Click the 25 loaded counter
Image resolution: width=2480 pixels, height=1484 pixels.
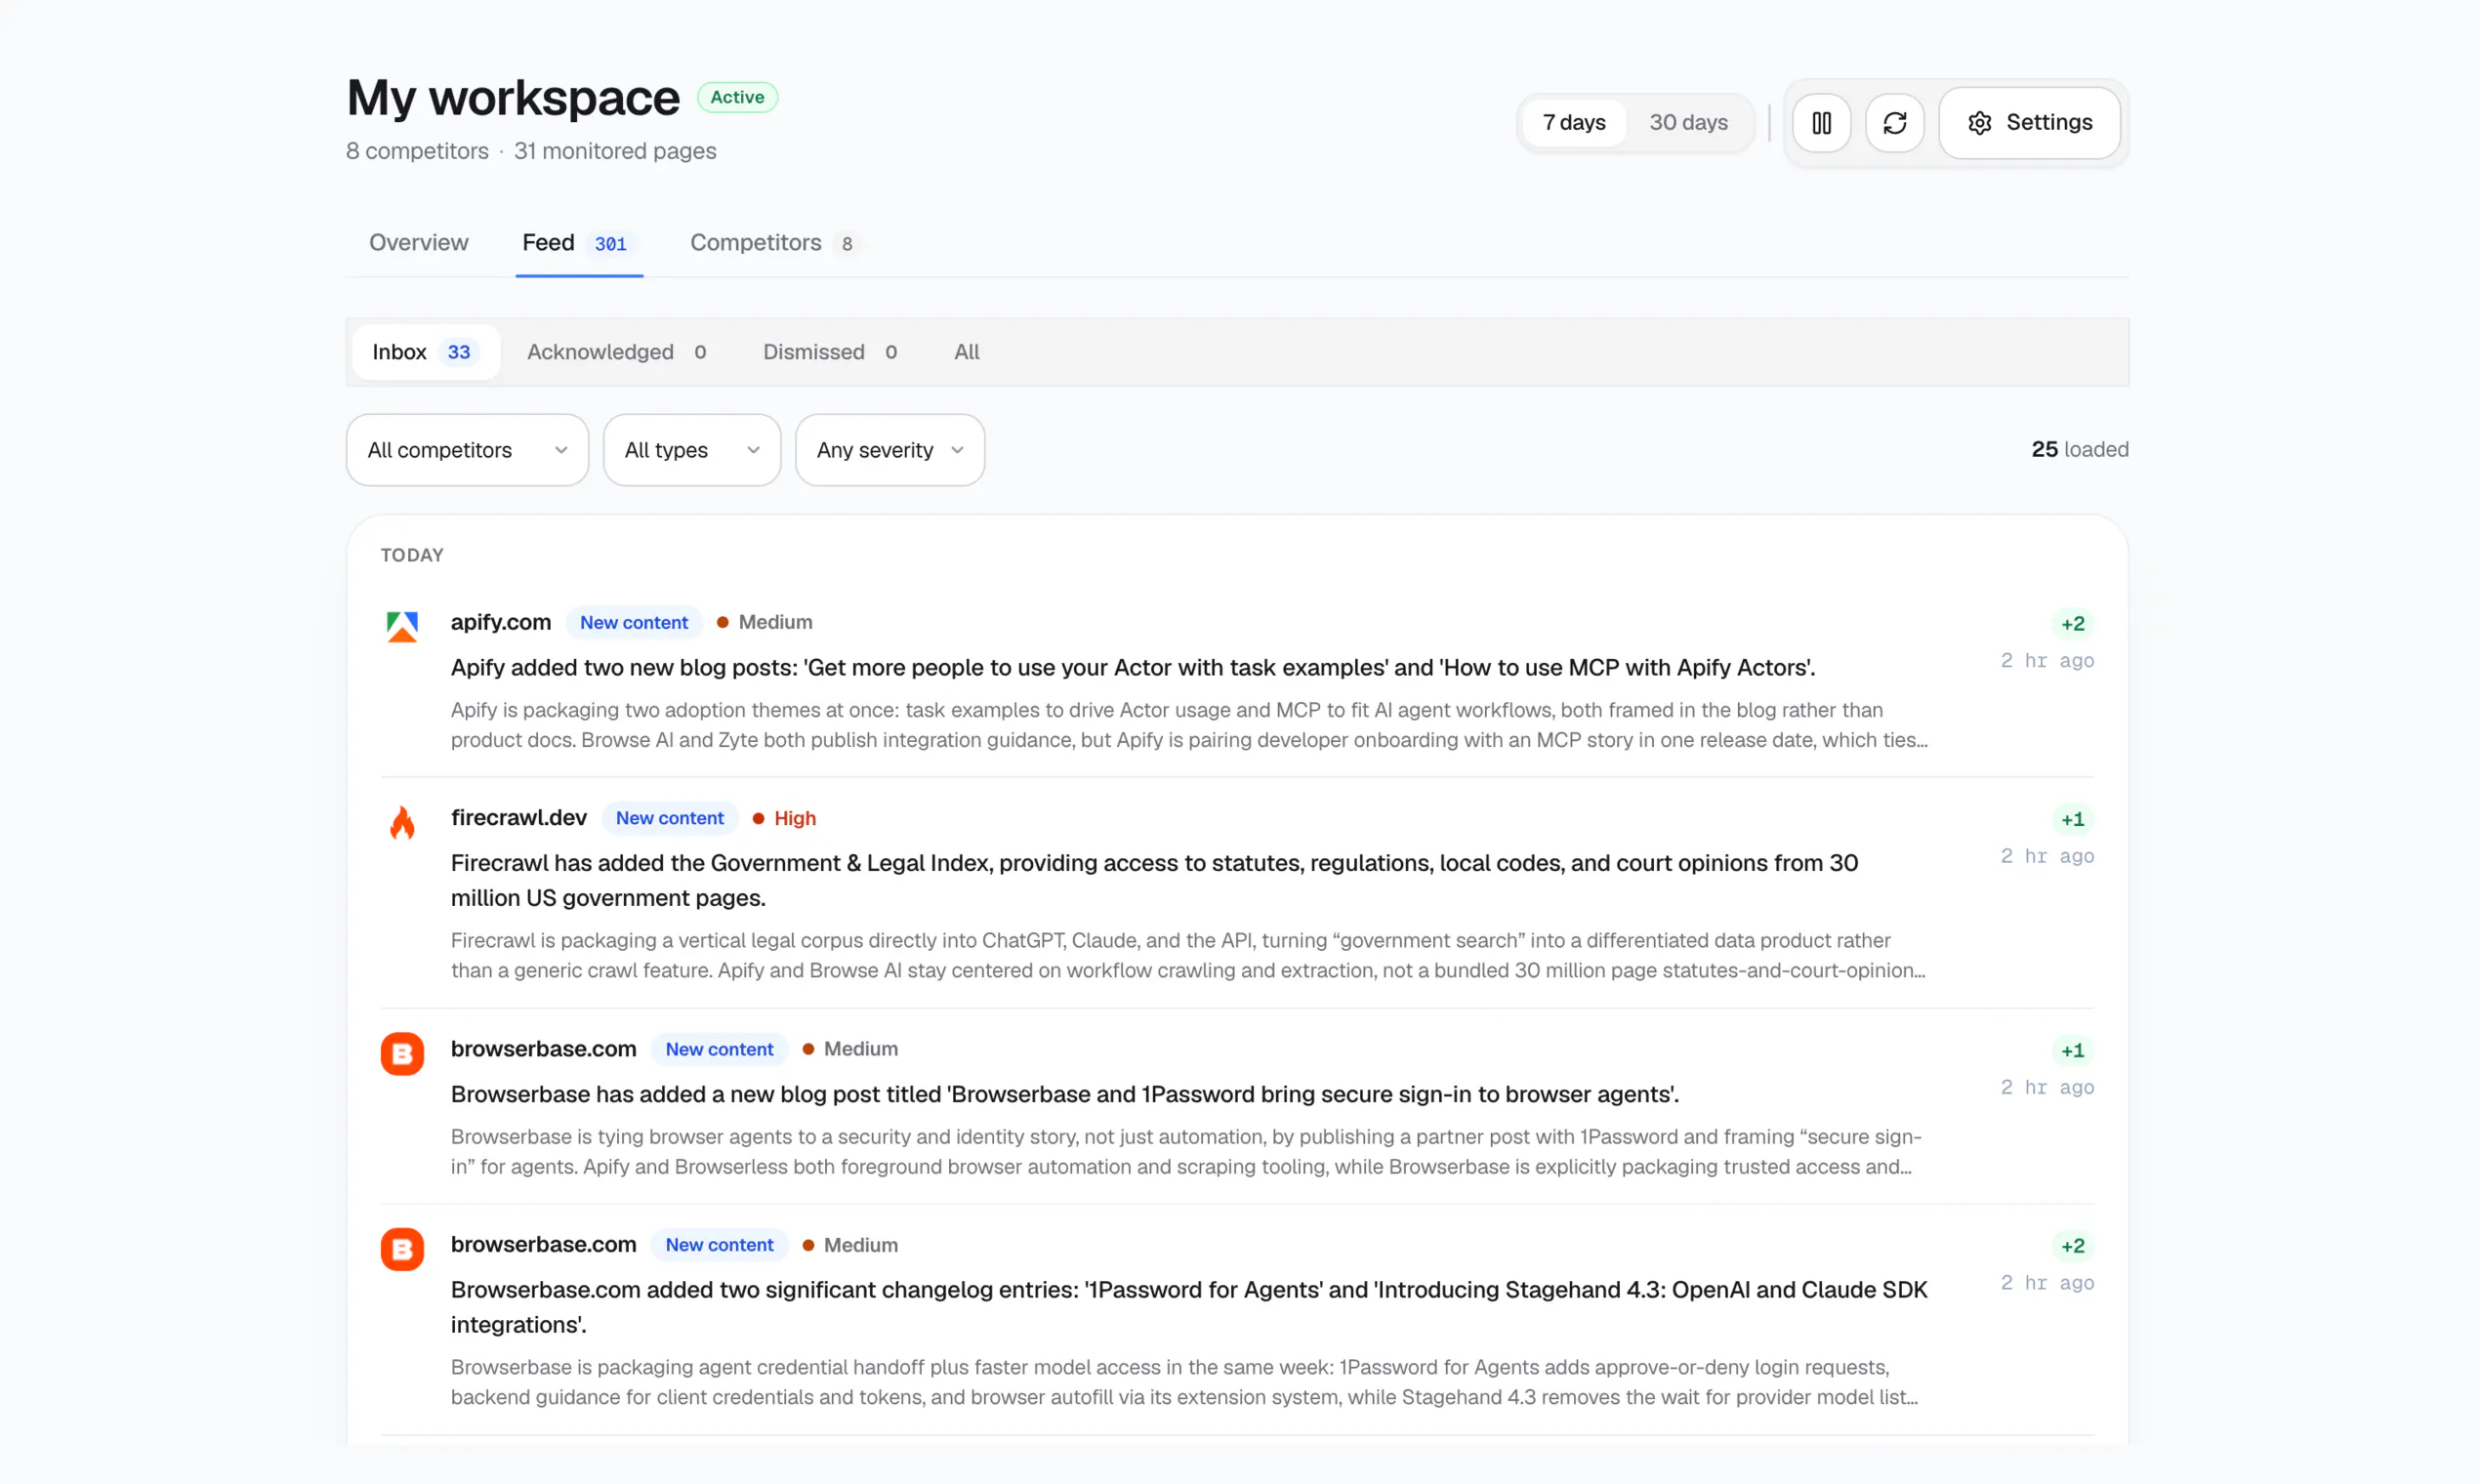[2080, 450]
